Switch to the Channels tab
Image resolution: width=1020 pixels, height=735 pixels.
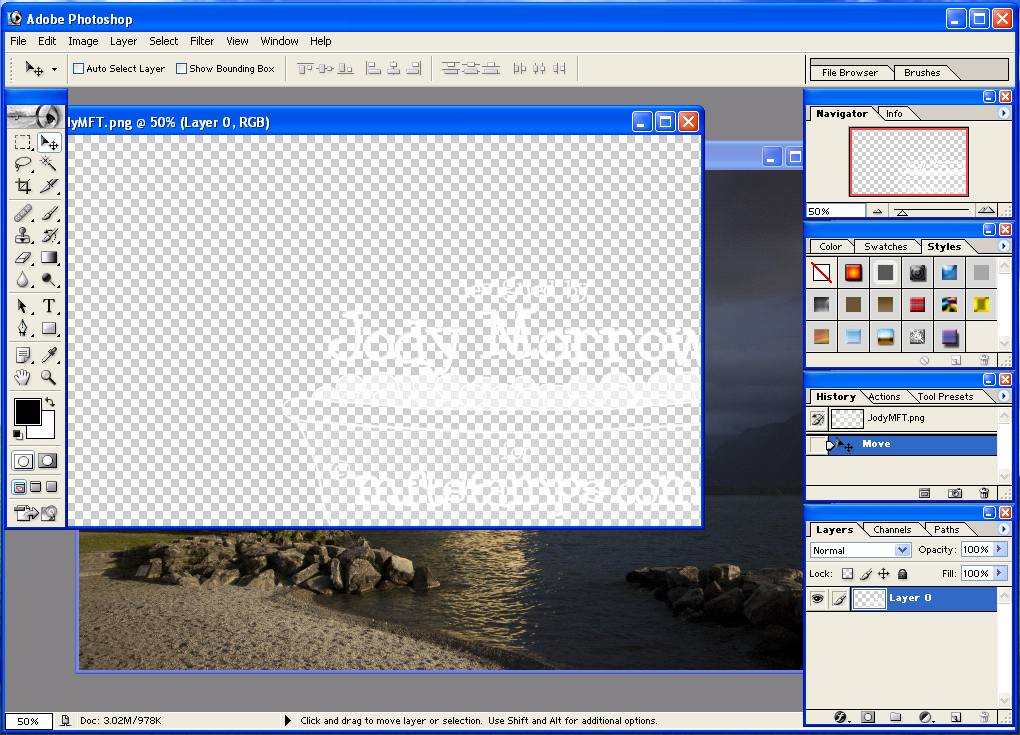point(892,529)
